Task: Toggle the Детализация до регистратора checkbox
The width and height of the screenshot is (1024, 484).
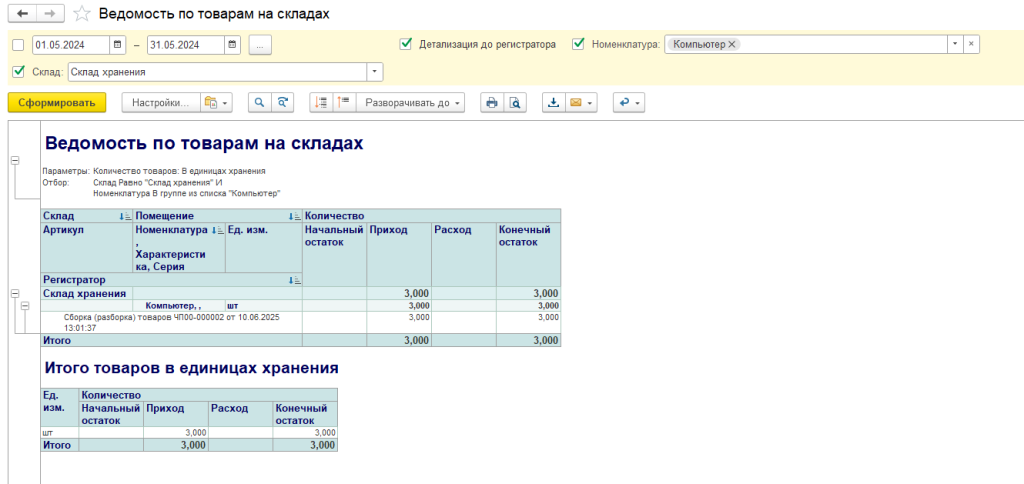Action: point(406,44)
